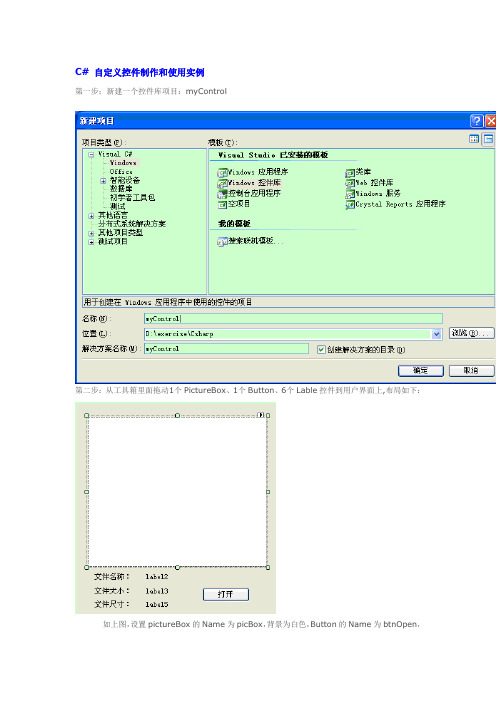Select the 文件尺寸： label
This screenshot has width=496, height=702.
(x=112, y=604)
